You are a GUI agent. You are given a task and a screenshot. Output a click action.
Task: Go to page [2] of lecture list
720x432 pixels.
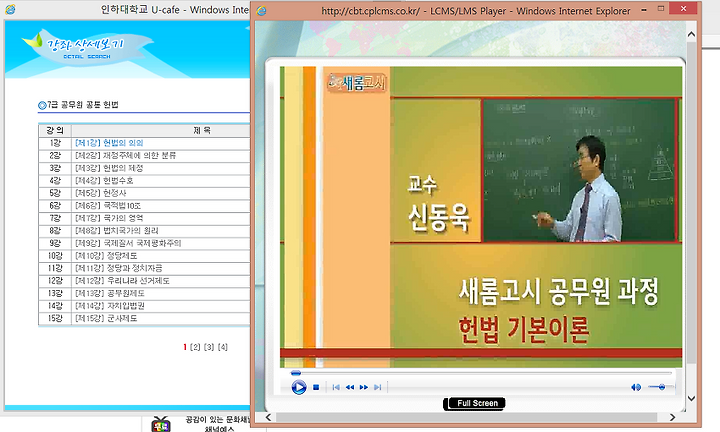[195, 347]
